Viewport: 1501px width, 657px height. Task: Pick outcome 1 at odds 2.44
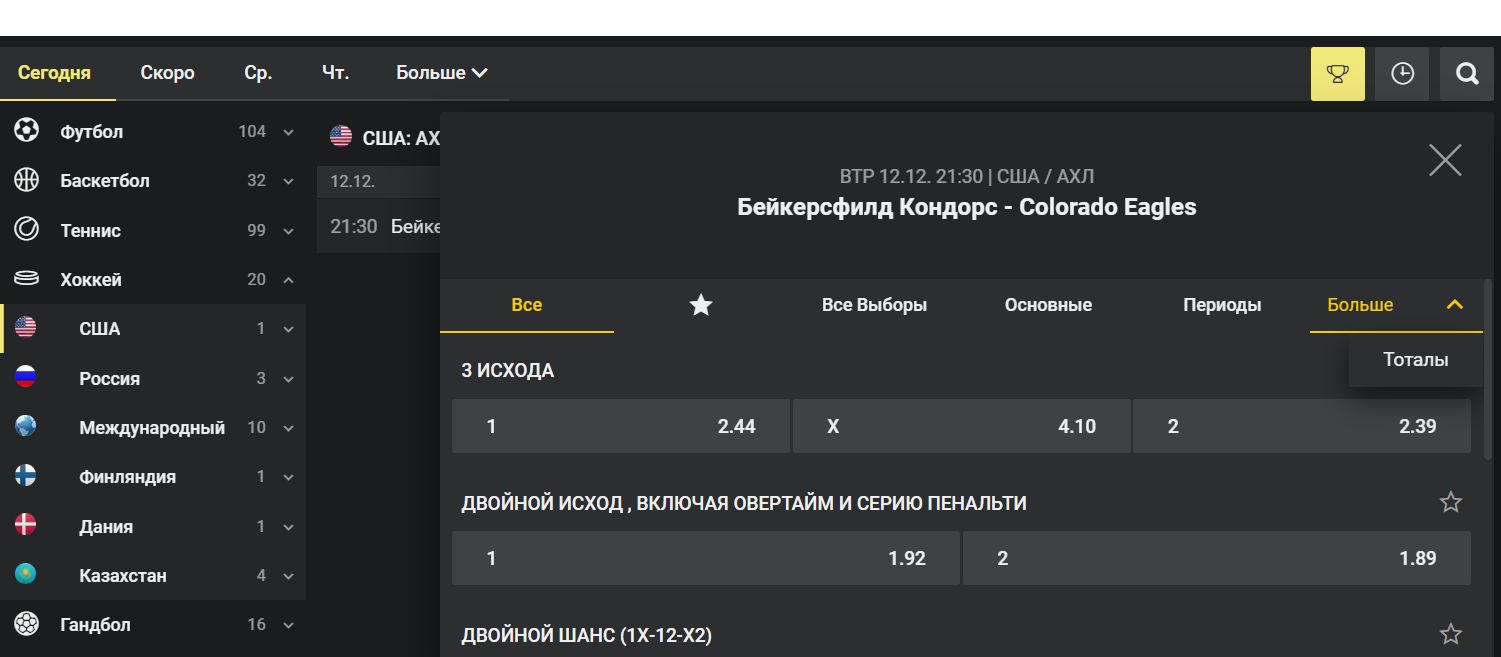[x=621, y=426]
